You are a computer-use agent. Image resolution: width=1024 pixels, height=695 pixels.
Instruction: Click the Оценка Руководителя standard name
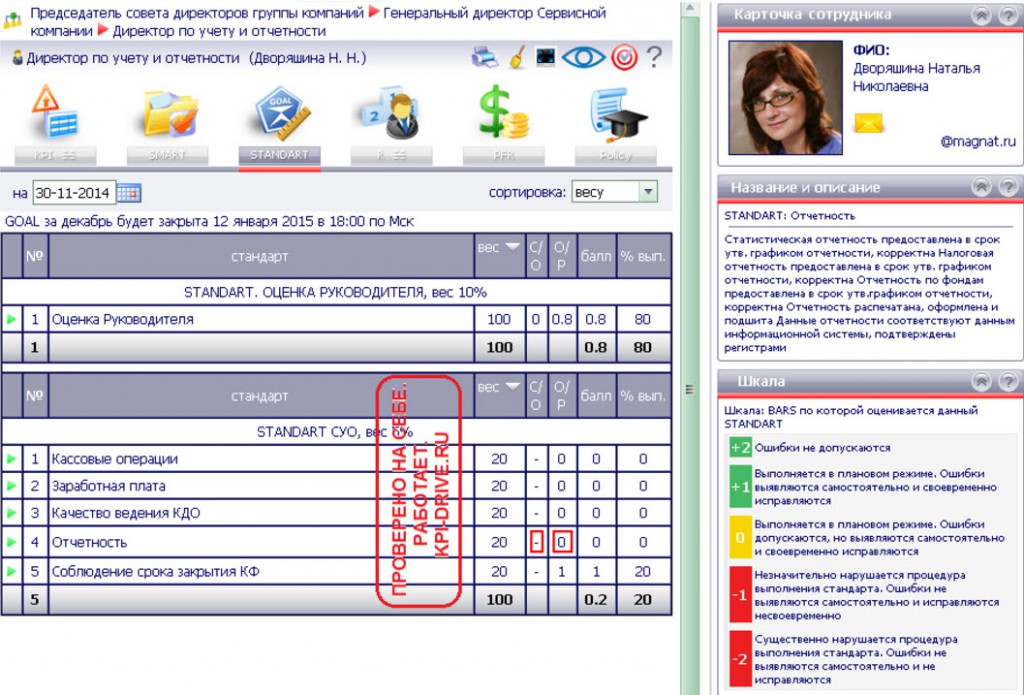[x=123, y=319]
